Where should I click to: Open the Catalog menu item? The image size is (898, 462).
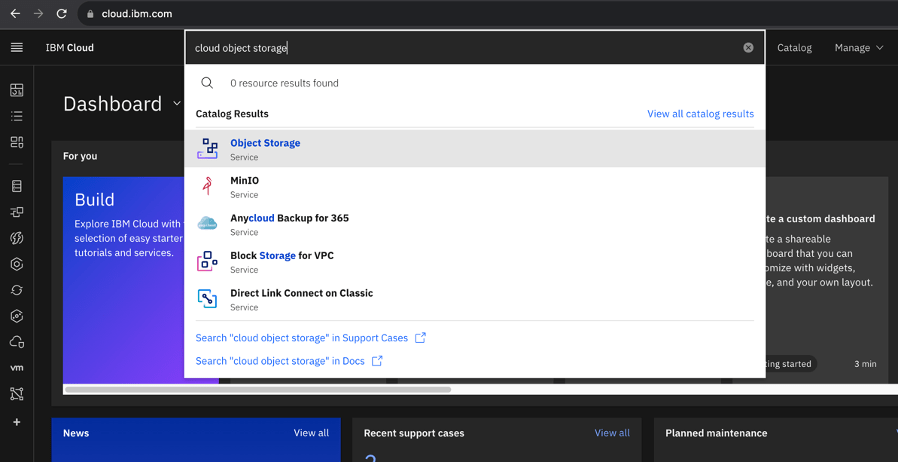pos(794,48)
